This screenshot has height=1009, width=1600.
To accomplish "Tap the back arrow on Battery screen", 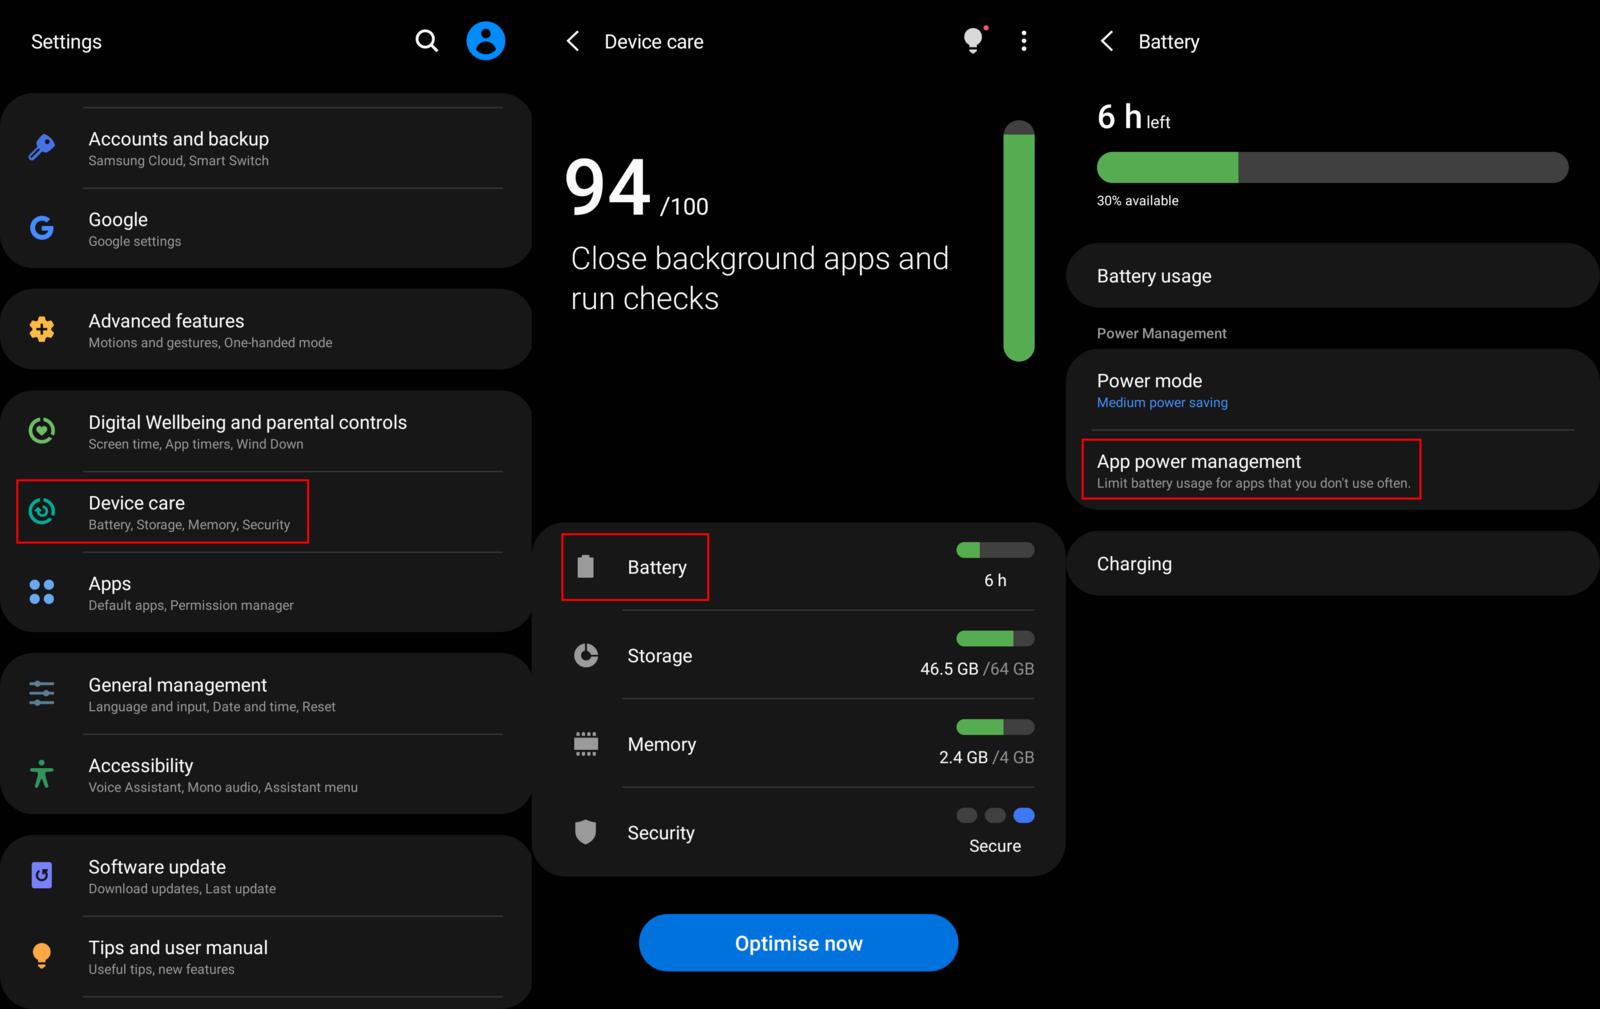I will [1107, 41].
